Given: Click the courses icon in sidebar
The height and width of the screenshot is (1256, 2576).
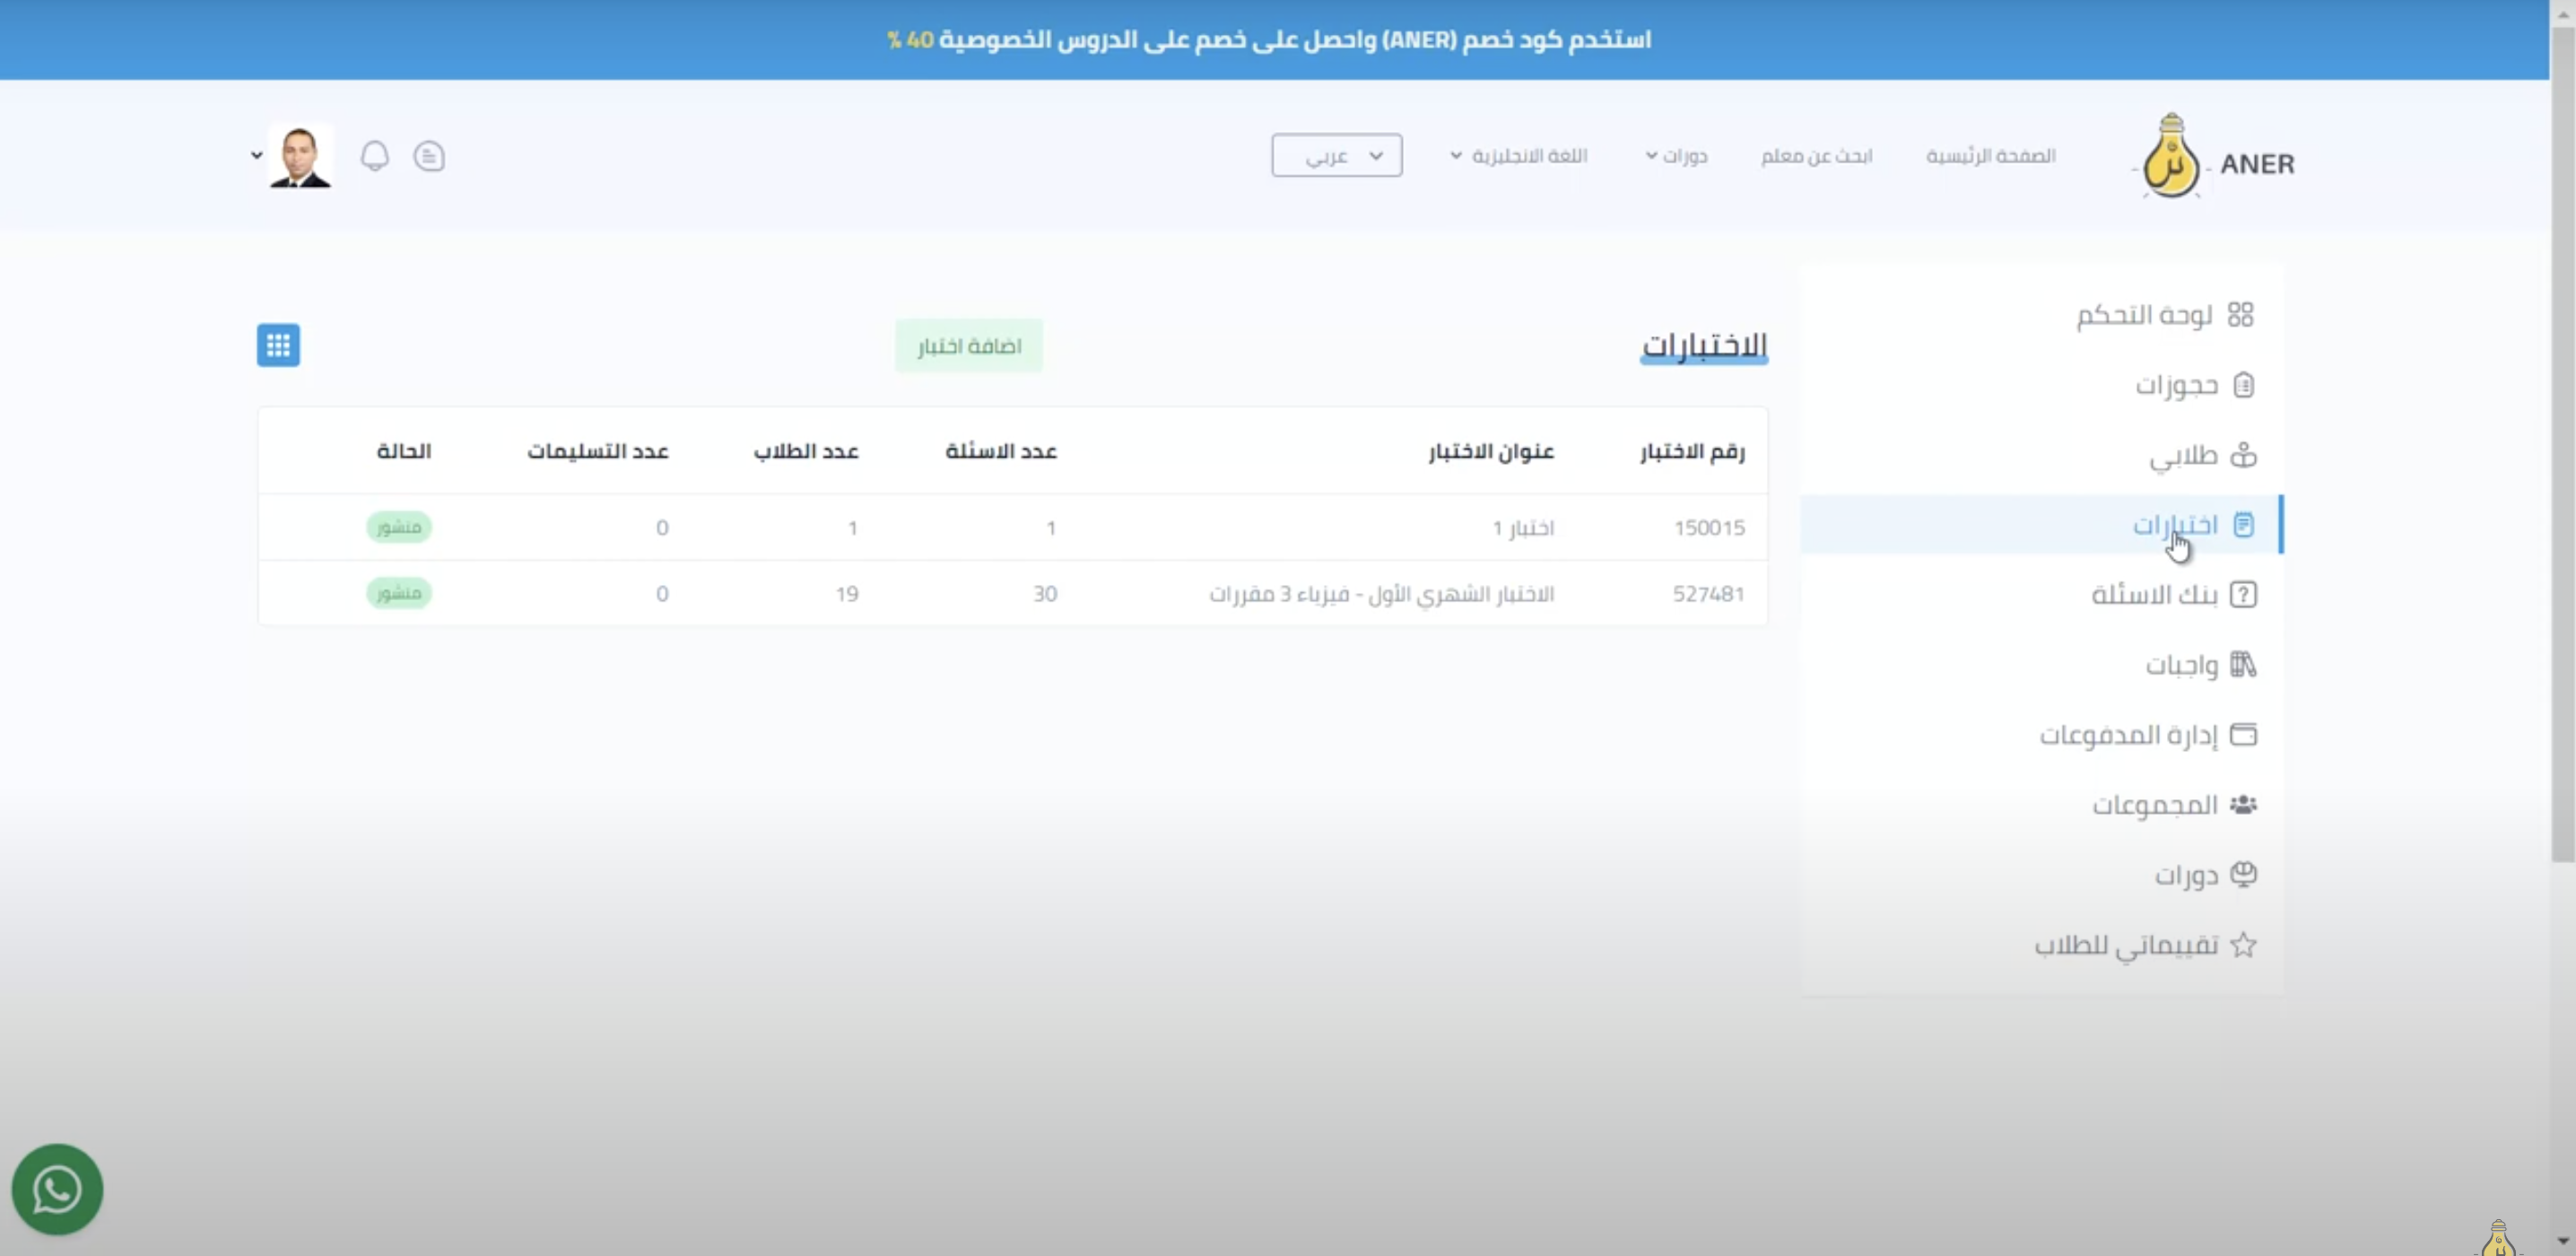Looking at the screenshot, I should pos(2244,875).
